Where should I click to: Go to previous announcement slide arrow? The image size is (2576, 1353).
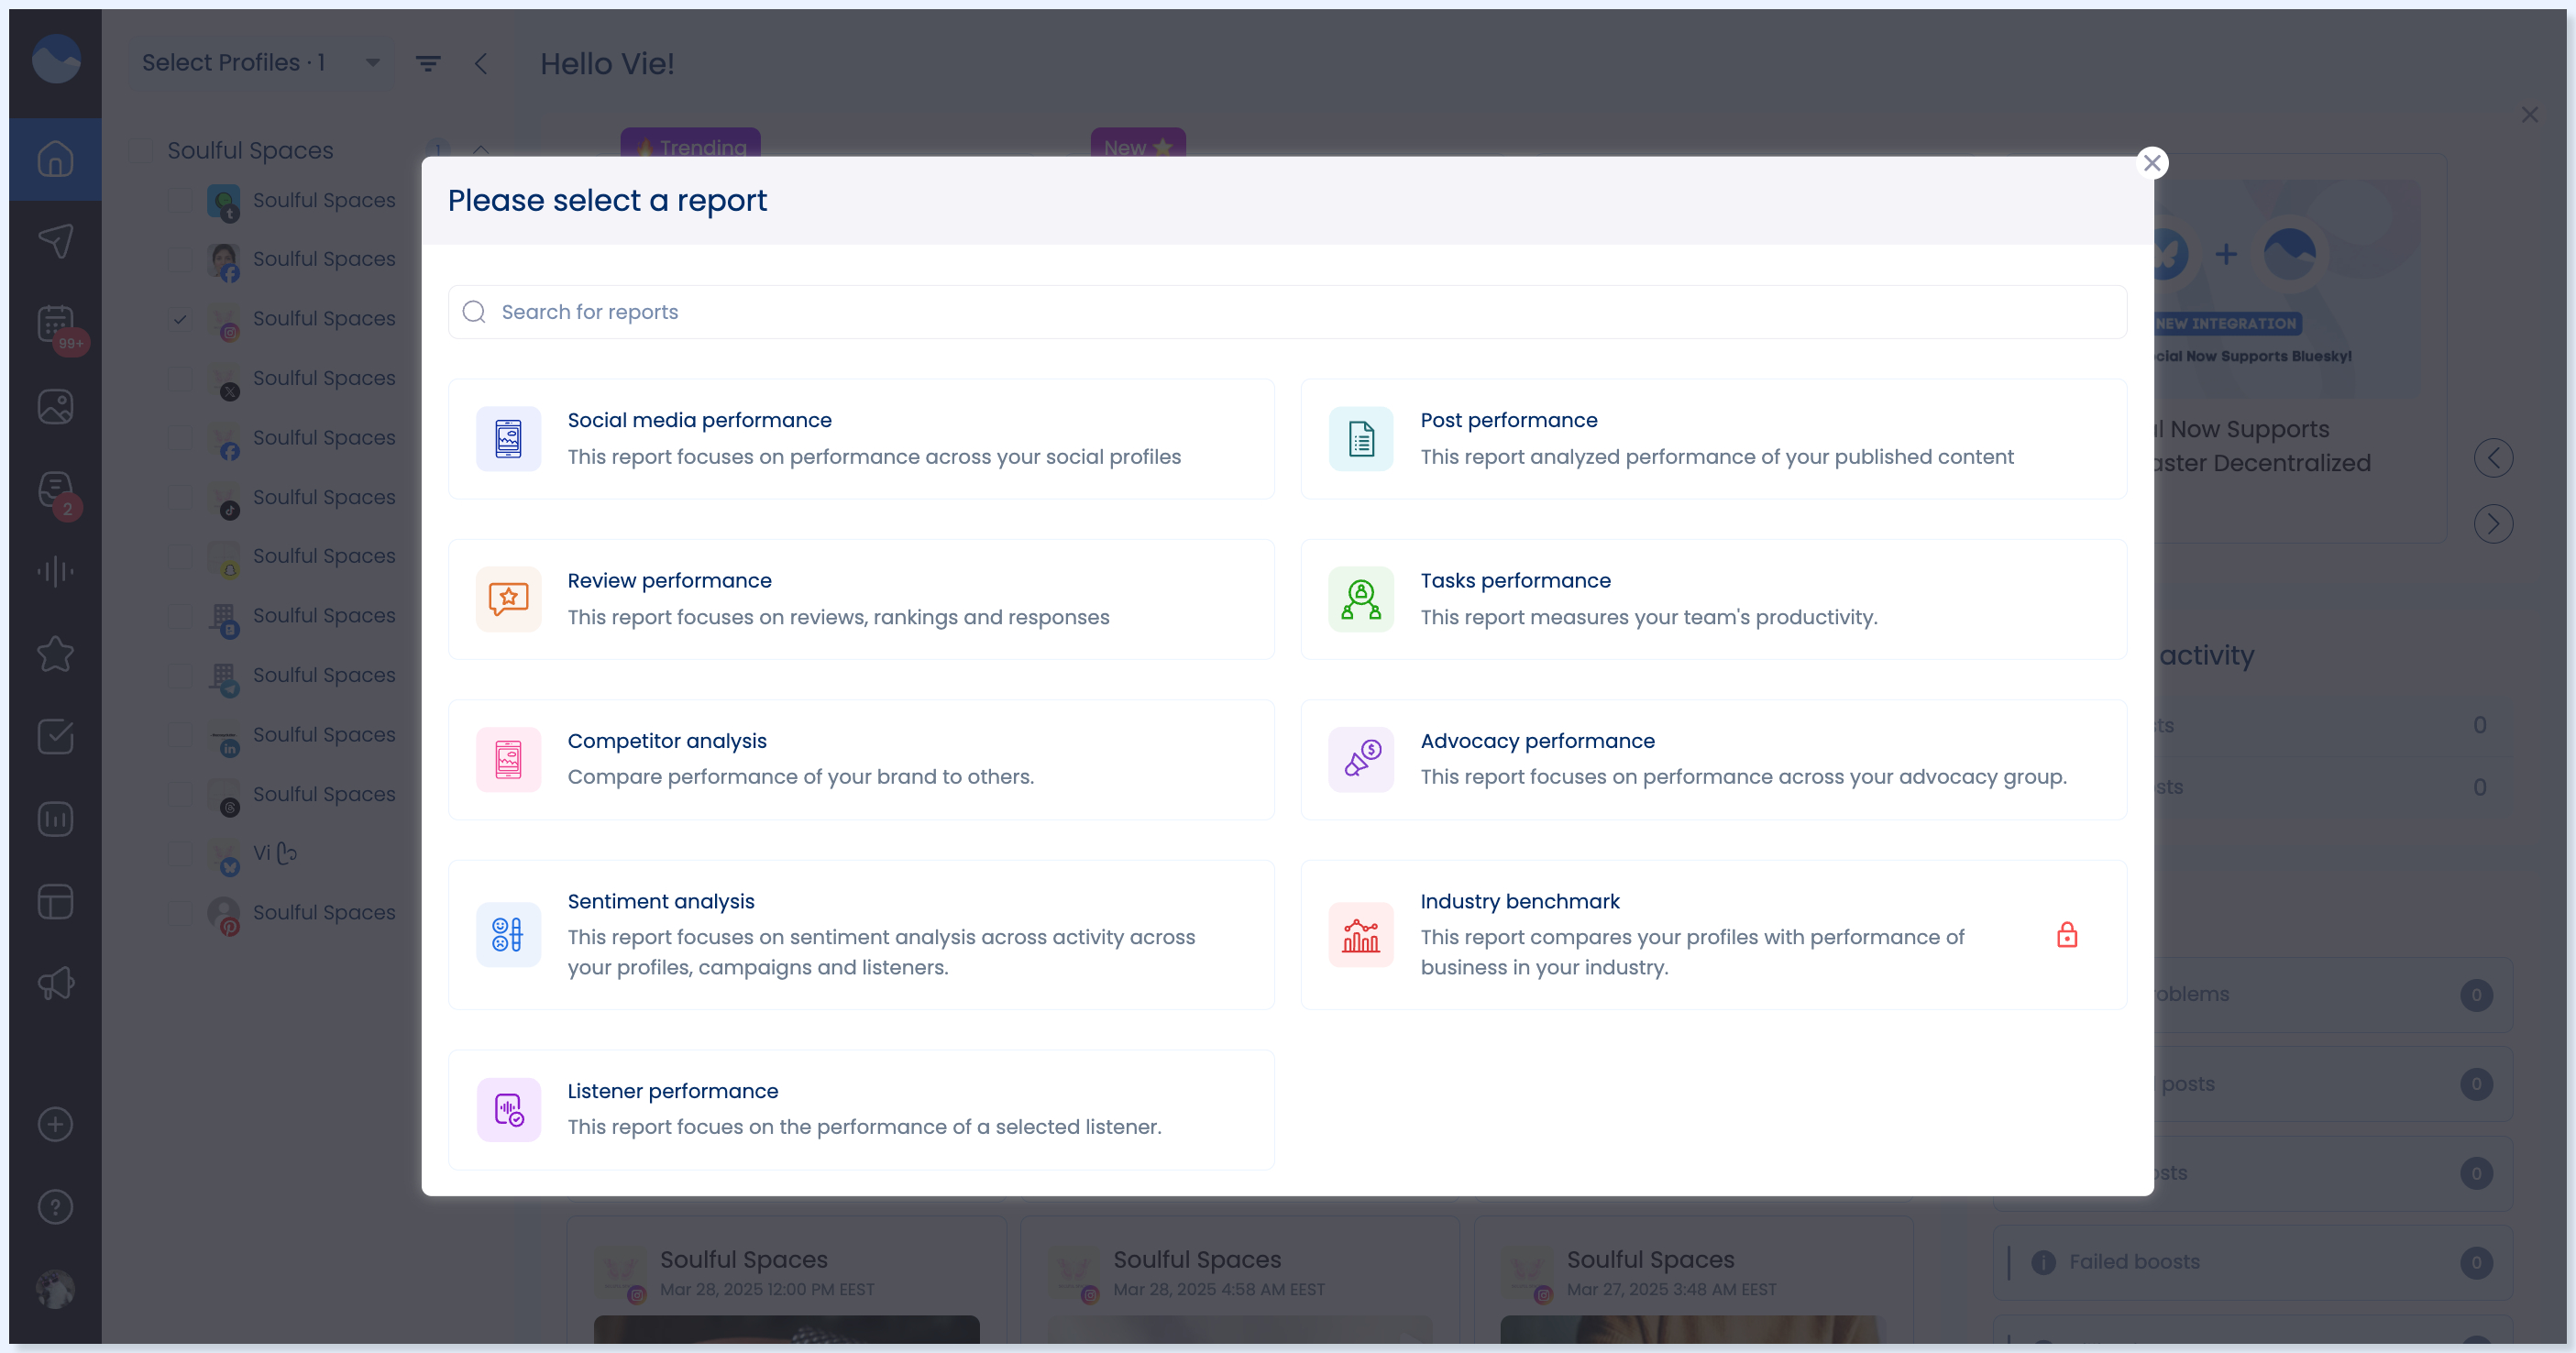pyautogui.click(x=2493, y=458)
